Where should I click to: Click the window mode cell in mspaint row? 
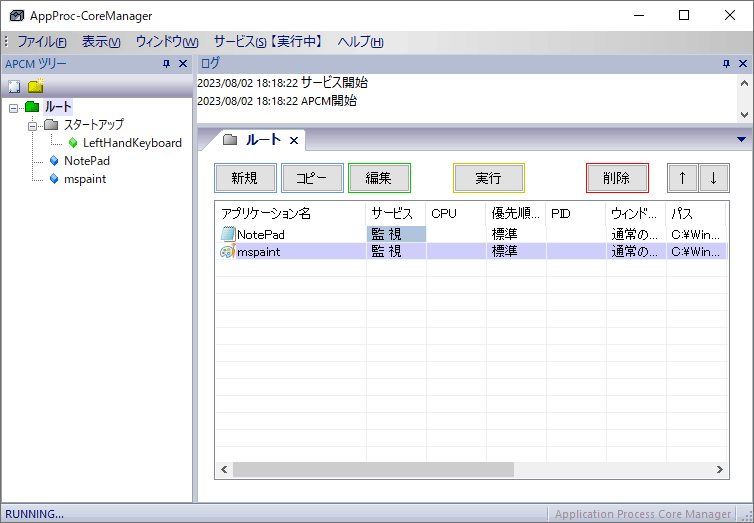(636, 251)
